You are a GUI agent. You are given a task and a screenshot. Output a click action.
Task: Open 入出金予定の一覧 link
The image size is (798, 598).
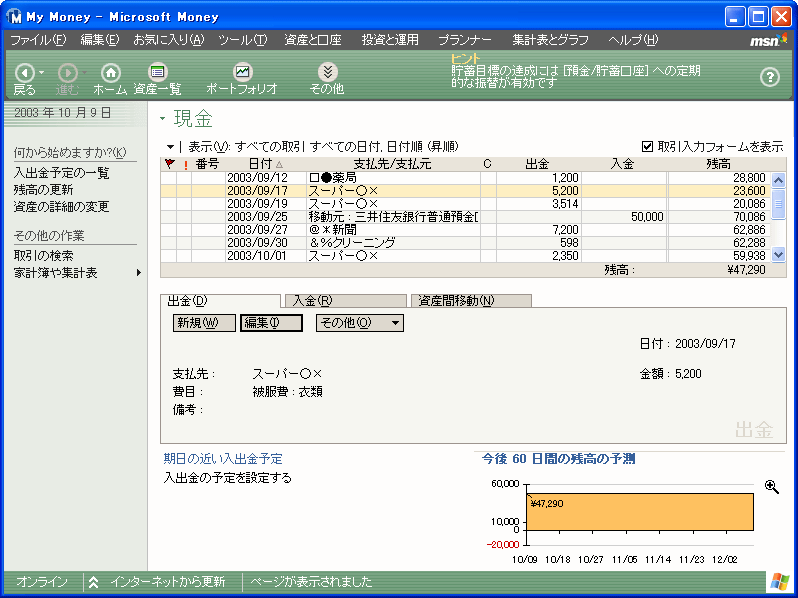pos(62,173)
